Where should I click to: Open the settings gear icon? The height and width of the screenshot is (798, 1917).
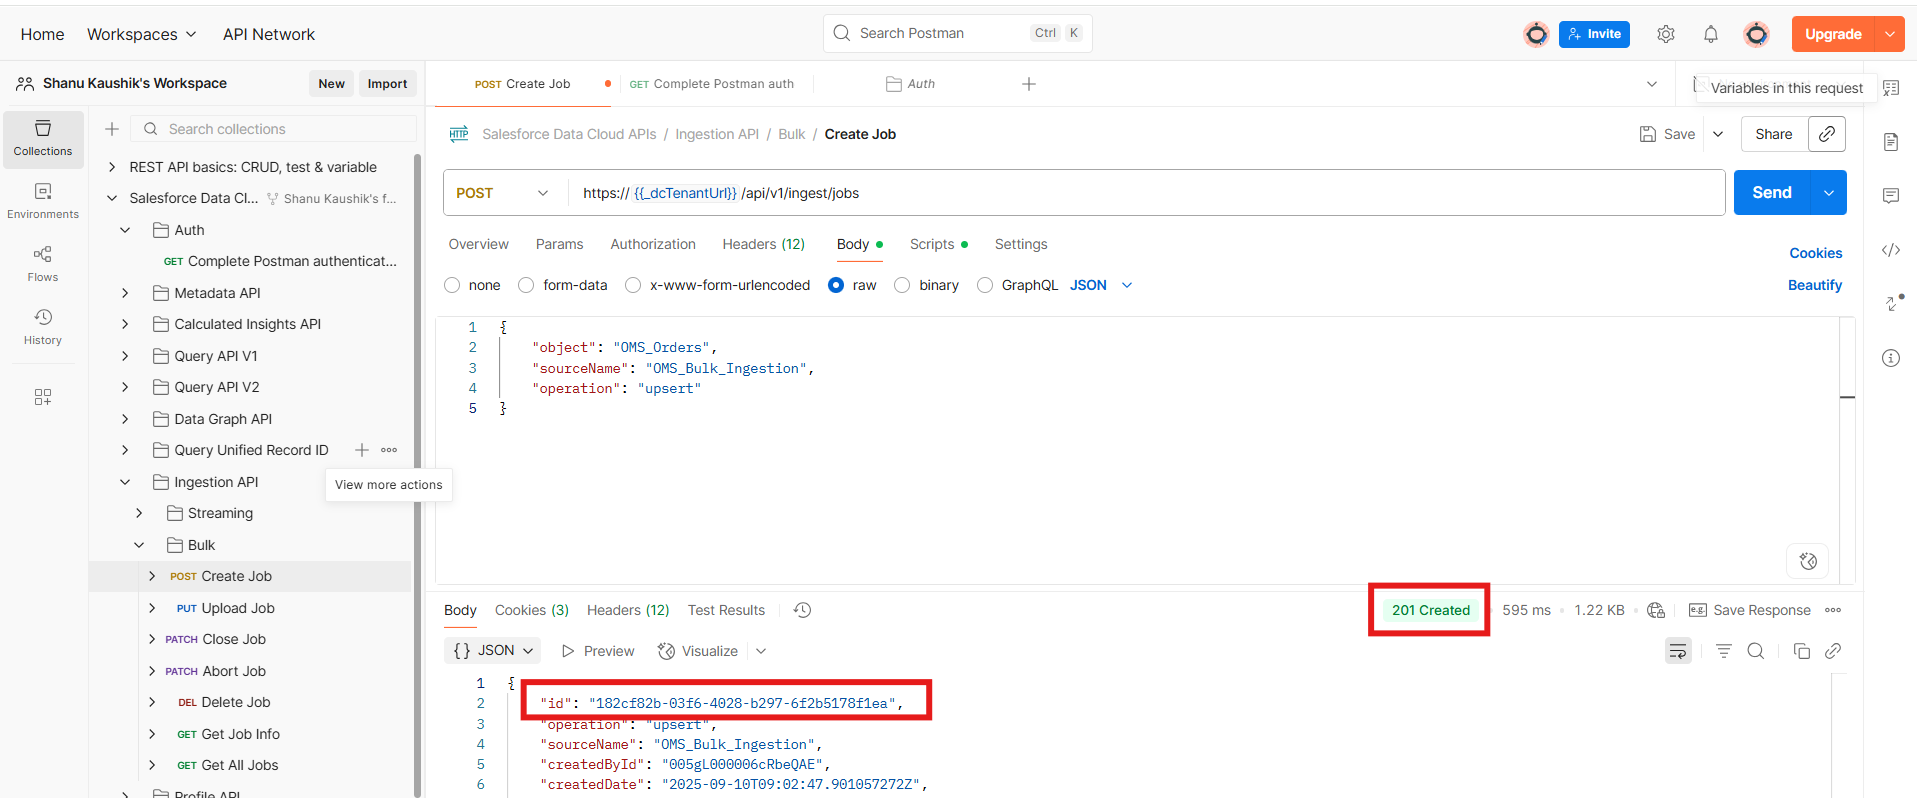[1665, 34]
